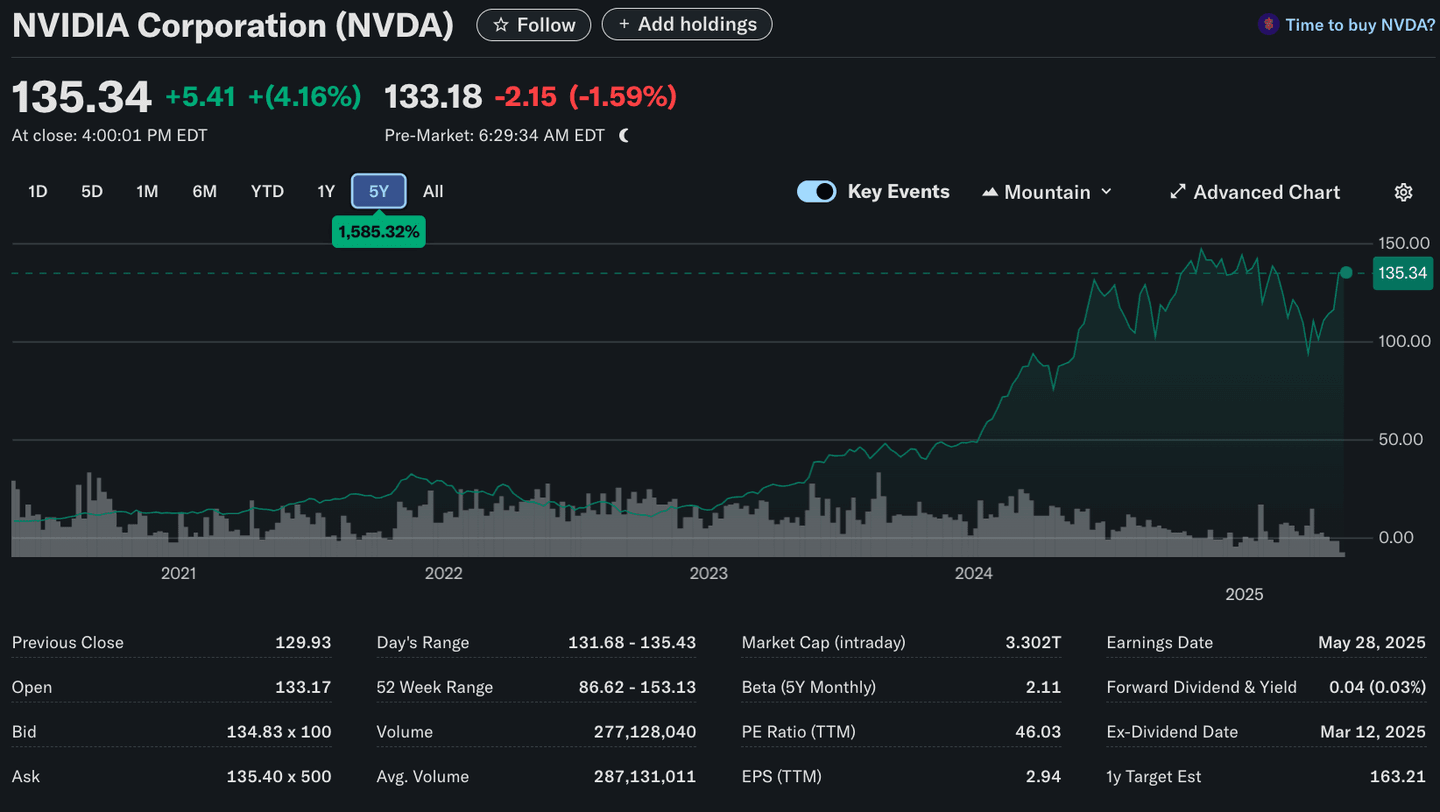Show the 1M price chart
Image resolution: width=1440 pixels, height=812 pixels.
147,191
